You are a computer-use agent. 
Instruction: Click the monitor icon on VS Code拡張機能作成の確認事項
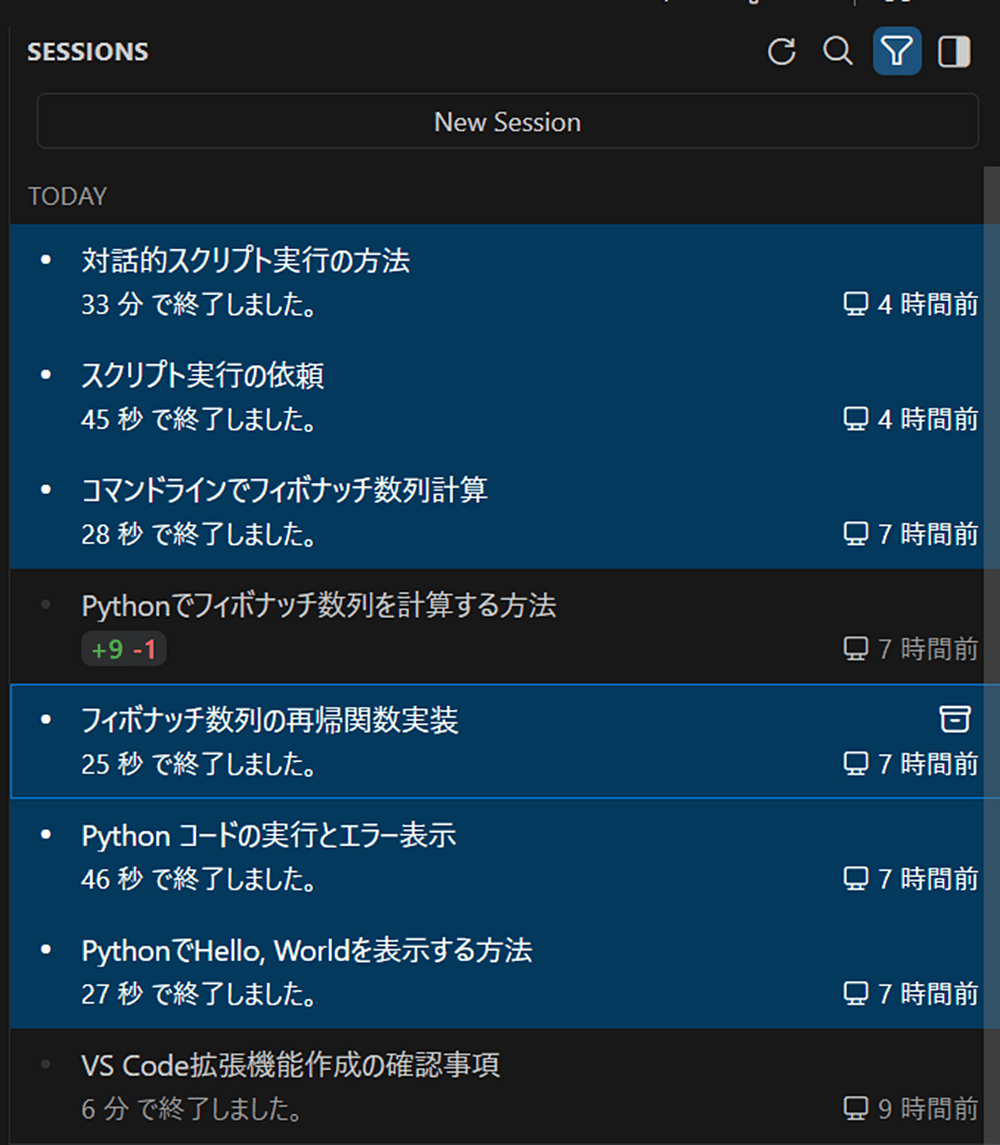click(x=855, y=1108)
